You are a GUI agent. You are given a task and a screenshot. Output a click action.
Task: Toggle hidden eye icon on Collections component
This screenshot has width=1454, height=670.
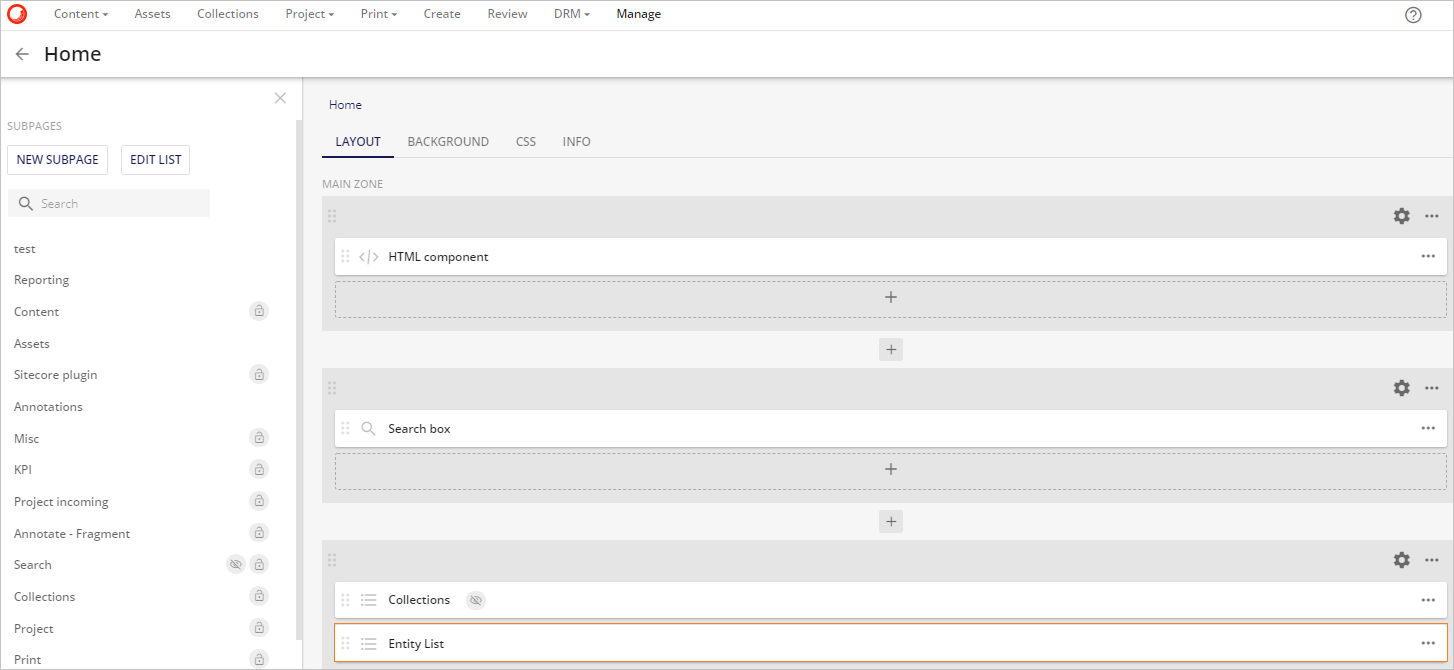click(x=476, y=600)
